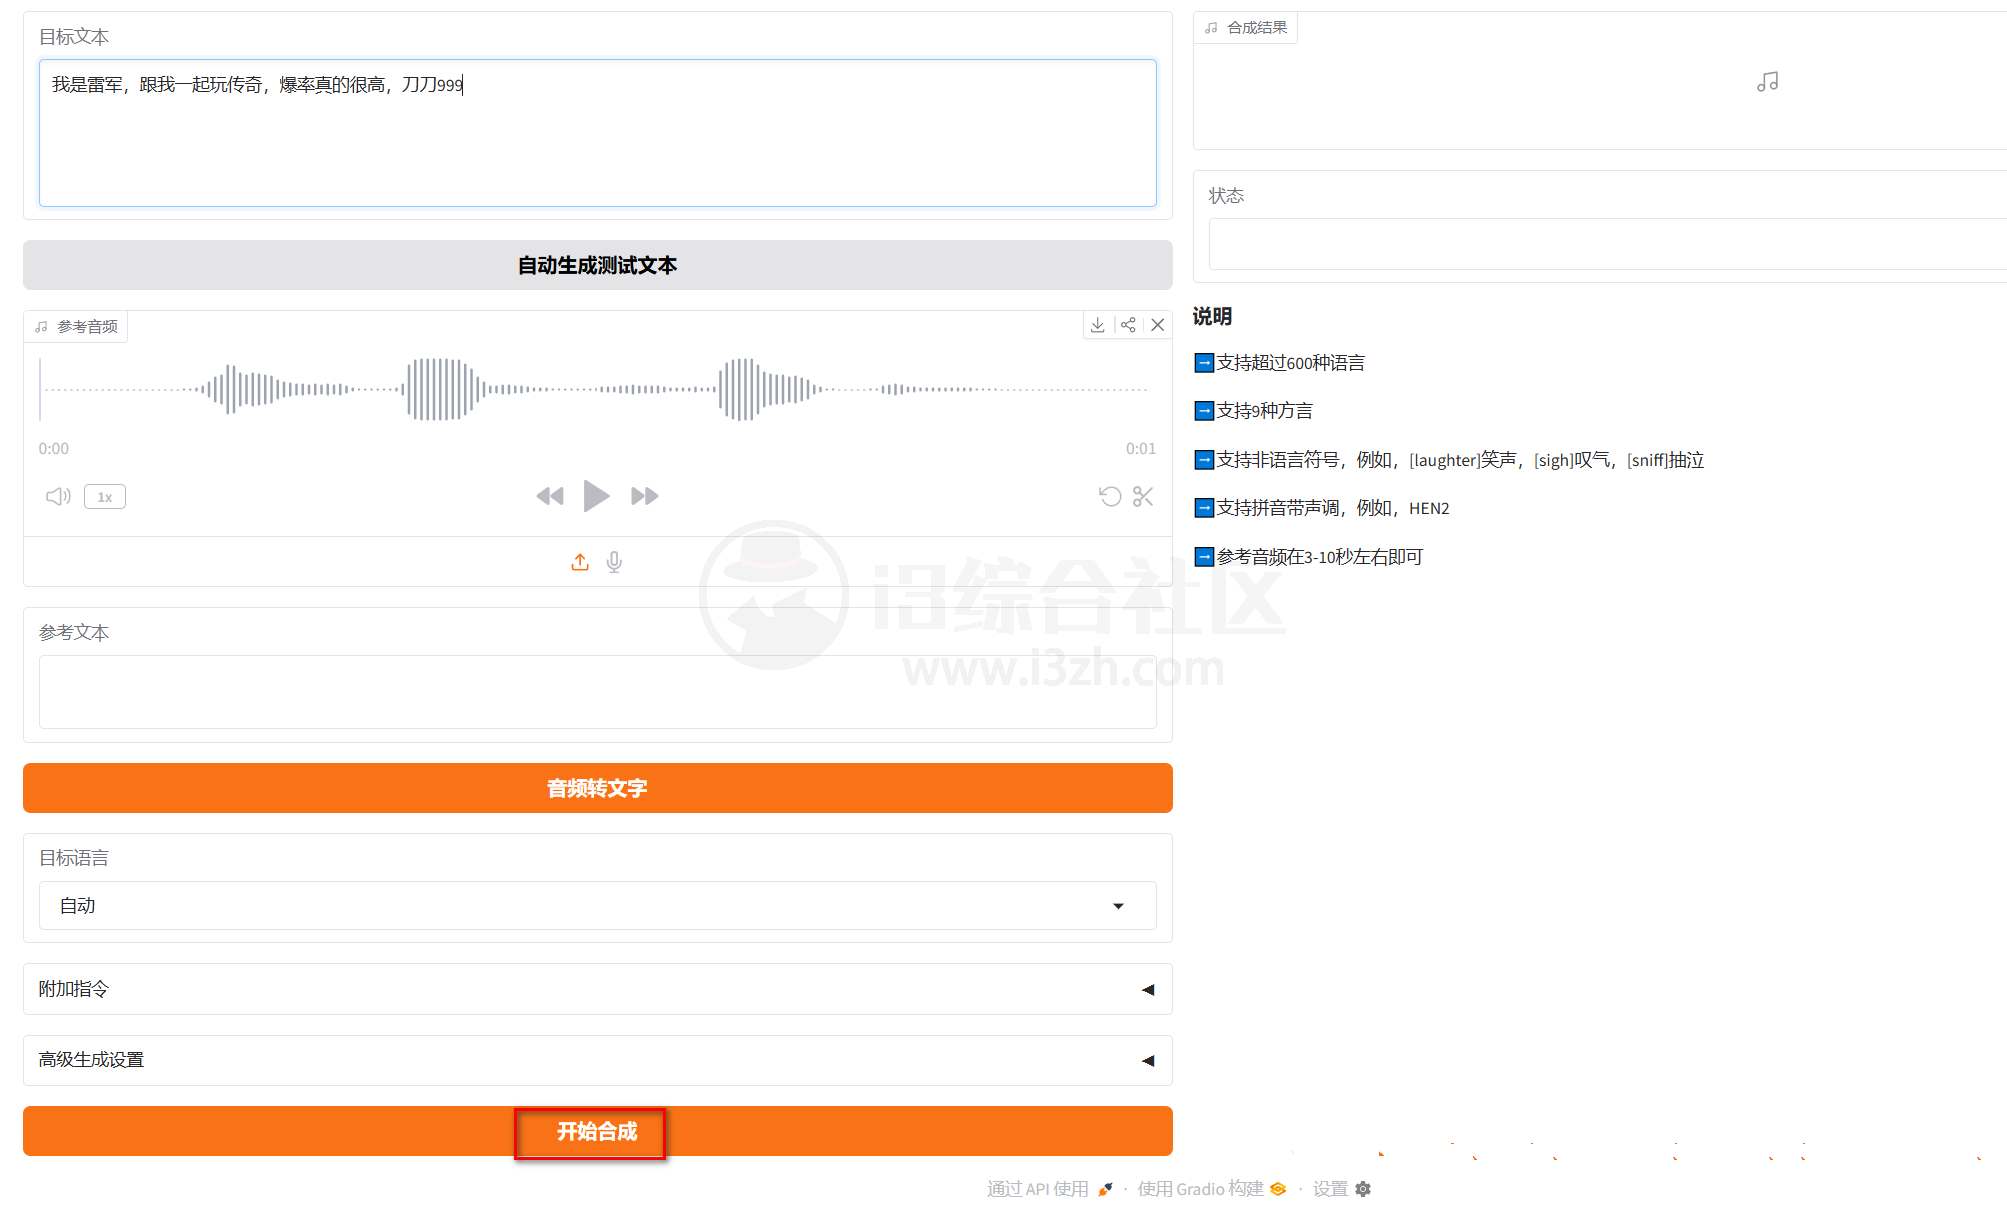2007x1216 pixels.
Task: Mute audio via the volume icon
Action: coord(57,496)
